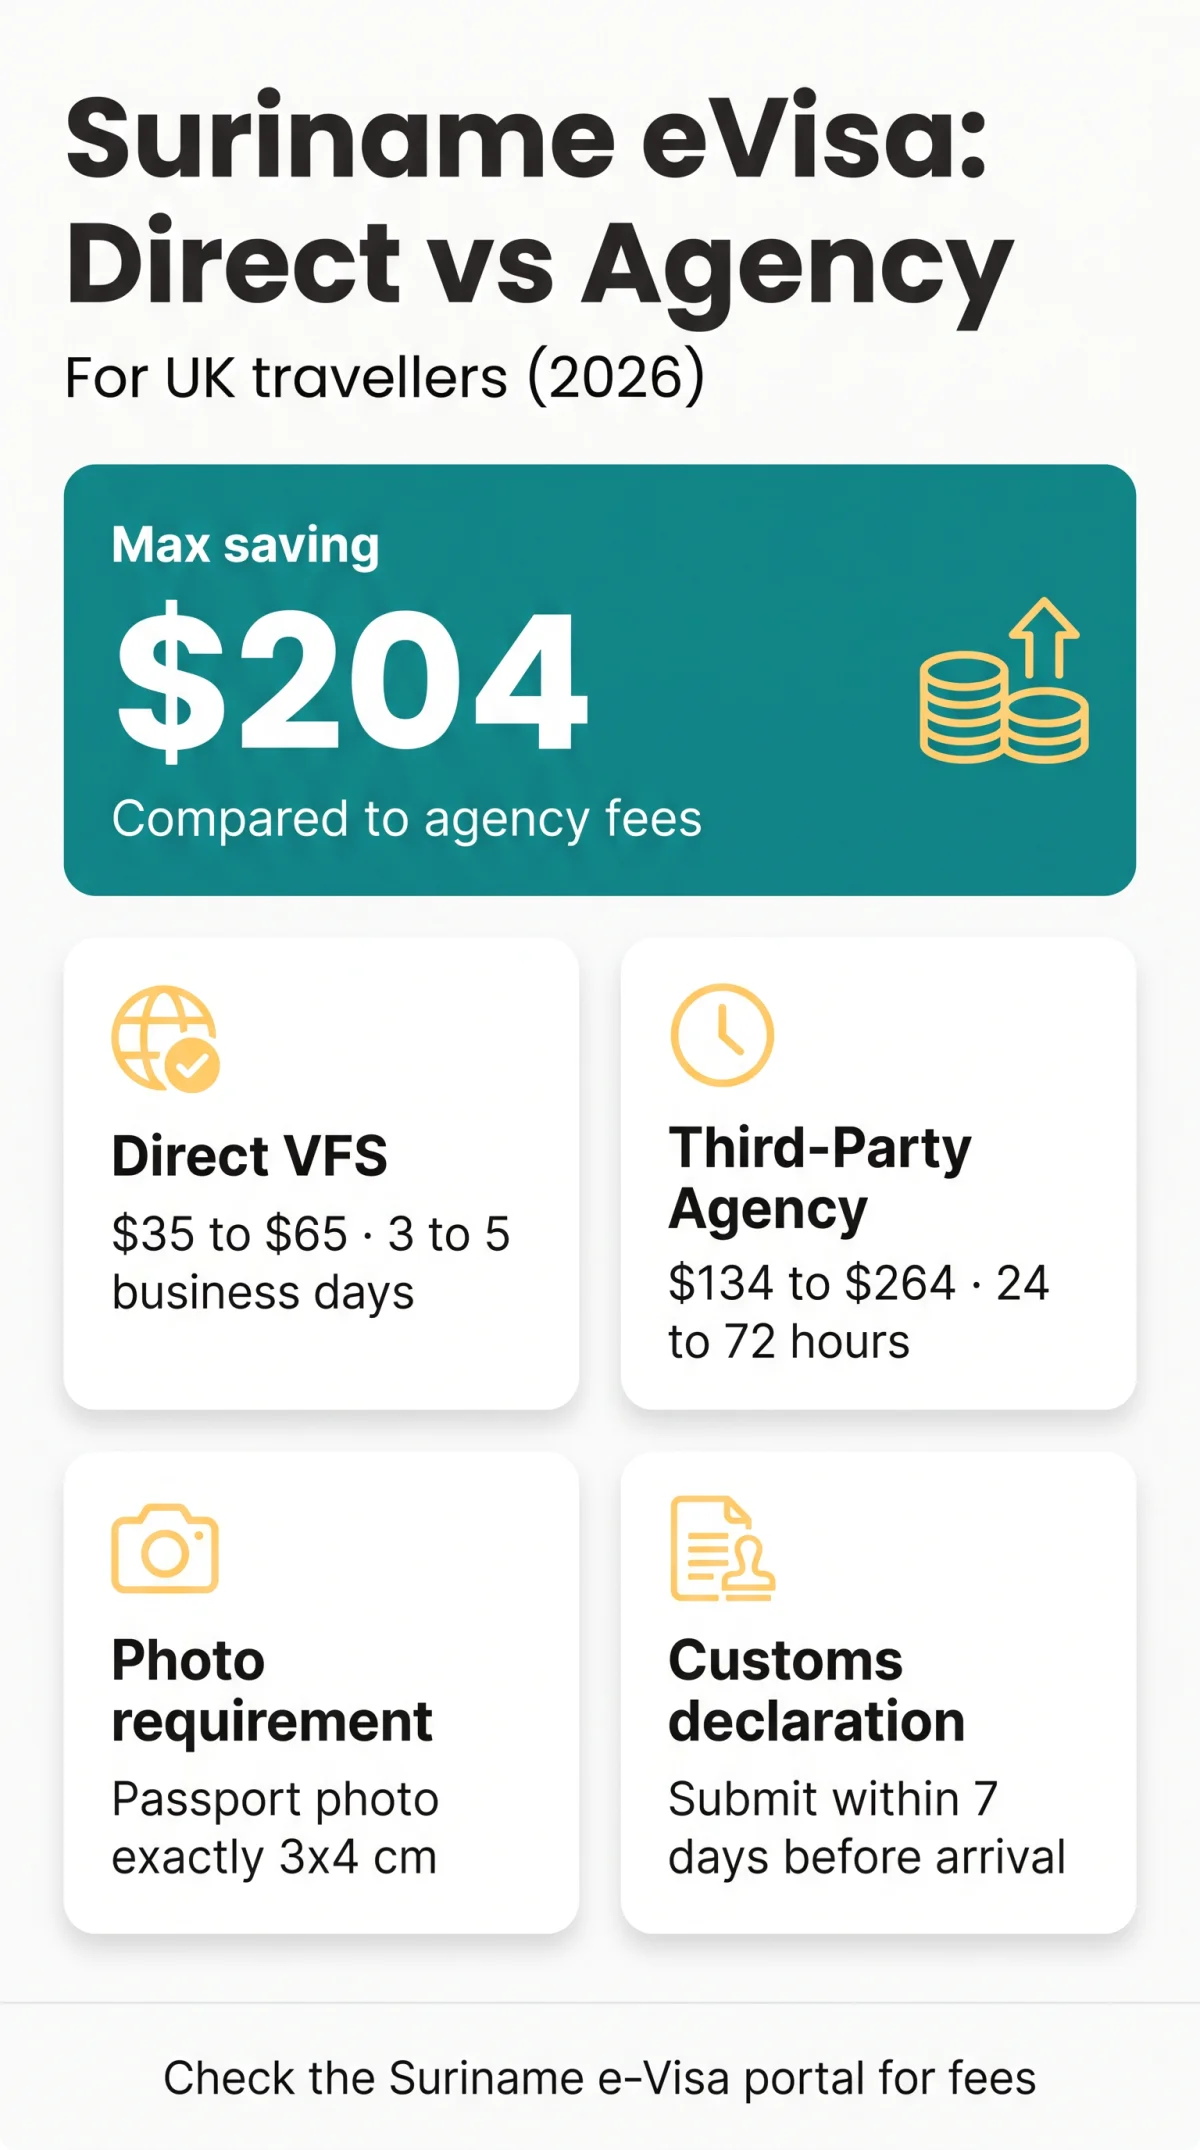Click the clock icon in agency card
1200x2150 pixels.
[x=722, y=1035]
